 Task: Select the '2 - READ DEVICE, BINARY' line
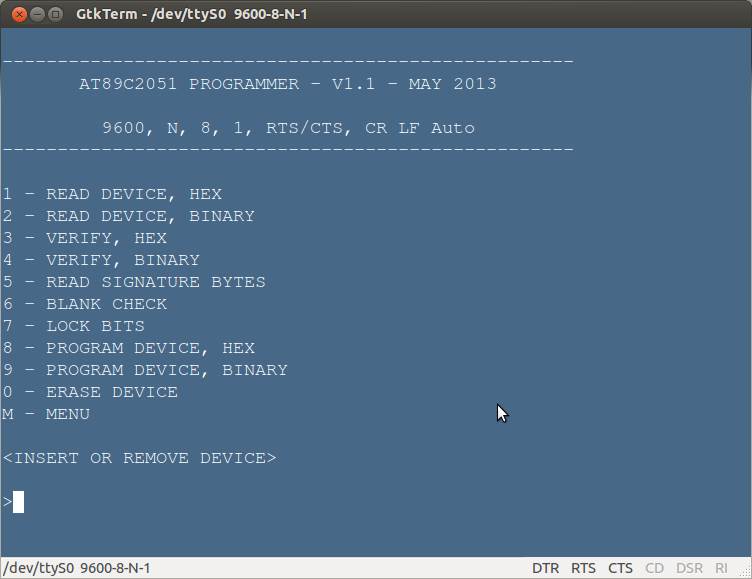(x=129, y=216)
